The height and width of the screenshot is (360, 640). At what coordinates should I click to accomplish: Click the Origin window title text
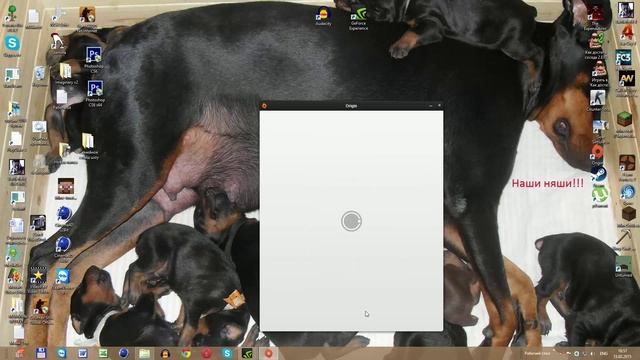point(351,106)
